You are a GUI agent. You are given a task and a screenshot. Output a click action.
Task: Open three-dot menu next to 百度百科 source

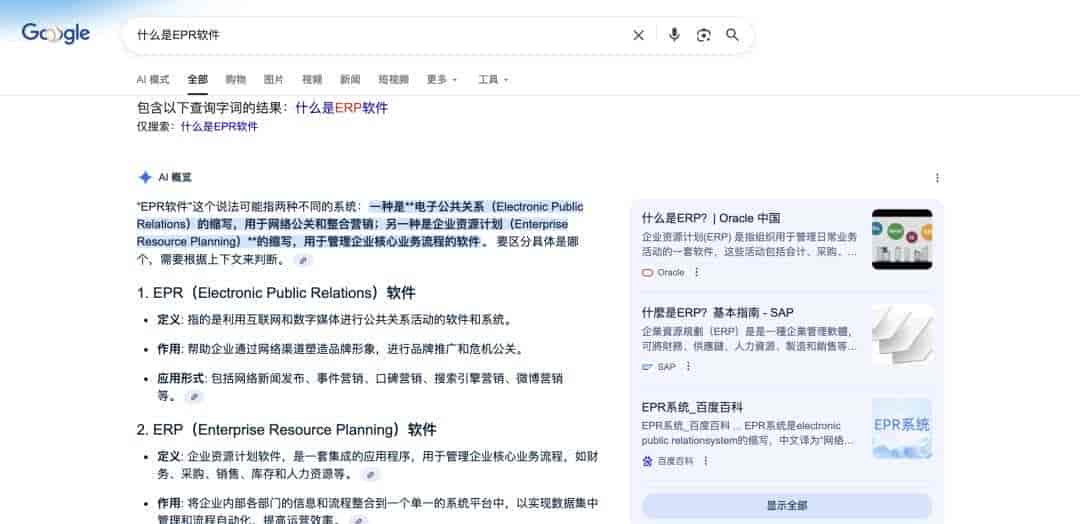pyautogui.click(x=705, y=461)
